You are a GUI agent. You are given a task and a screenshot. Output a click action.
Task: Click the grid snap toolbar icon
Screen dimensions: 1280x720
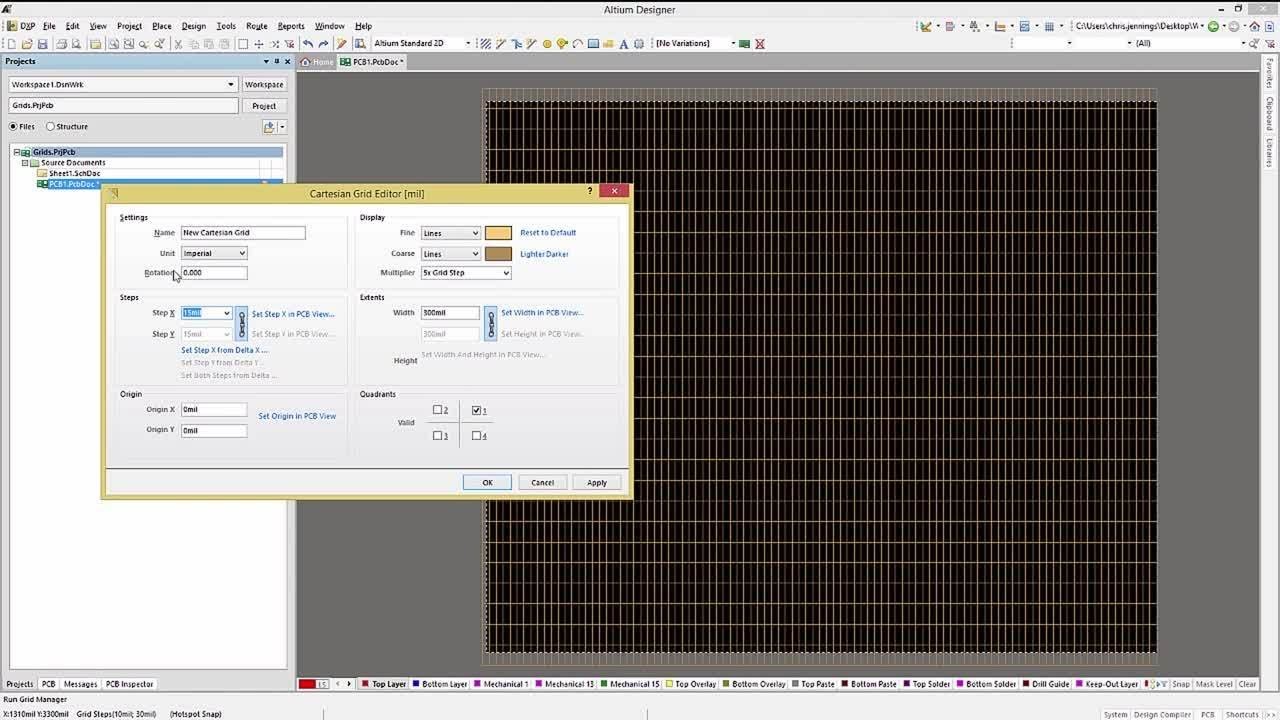[x=1049, y=26]
